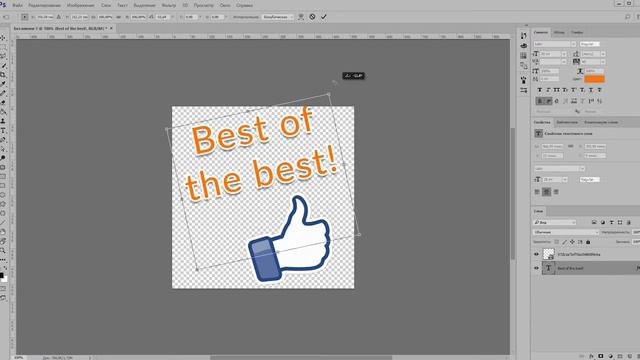Switch to the Глифы tab
This screenshot has height=360, width=640.
click(577, 32)
